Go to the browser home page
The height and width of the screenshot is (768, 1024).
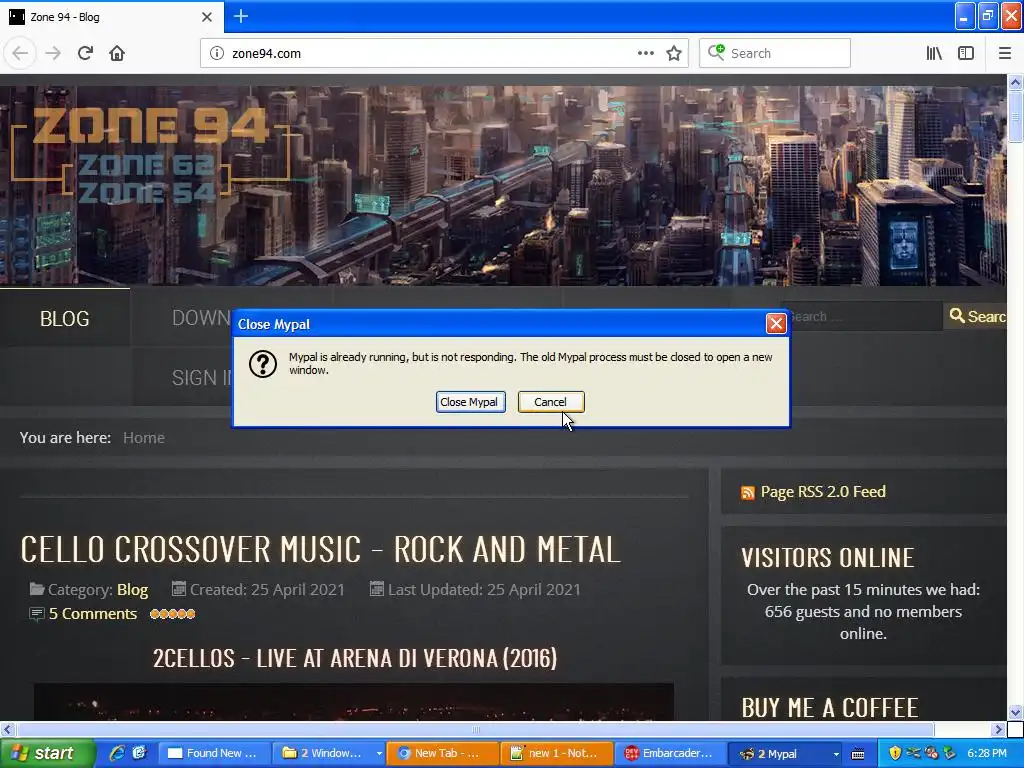point(117,53)
